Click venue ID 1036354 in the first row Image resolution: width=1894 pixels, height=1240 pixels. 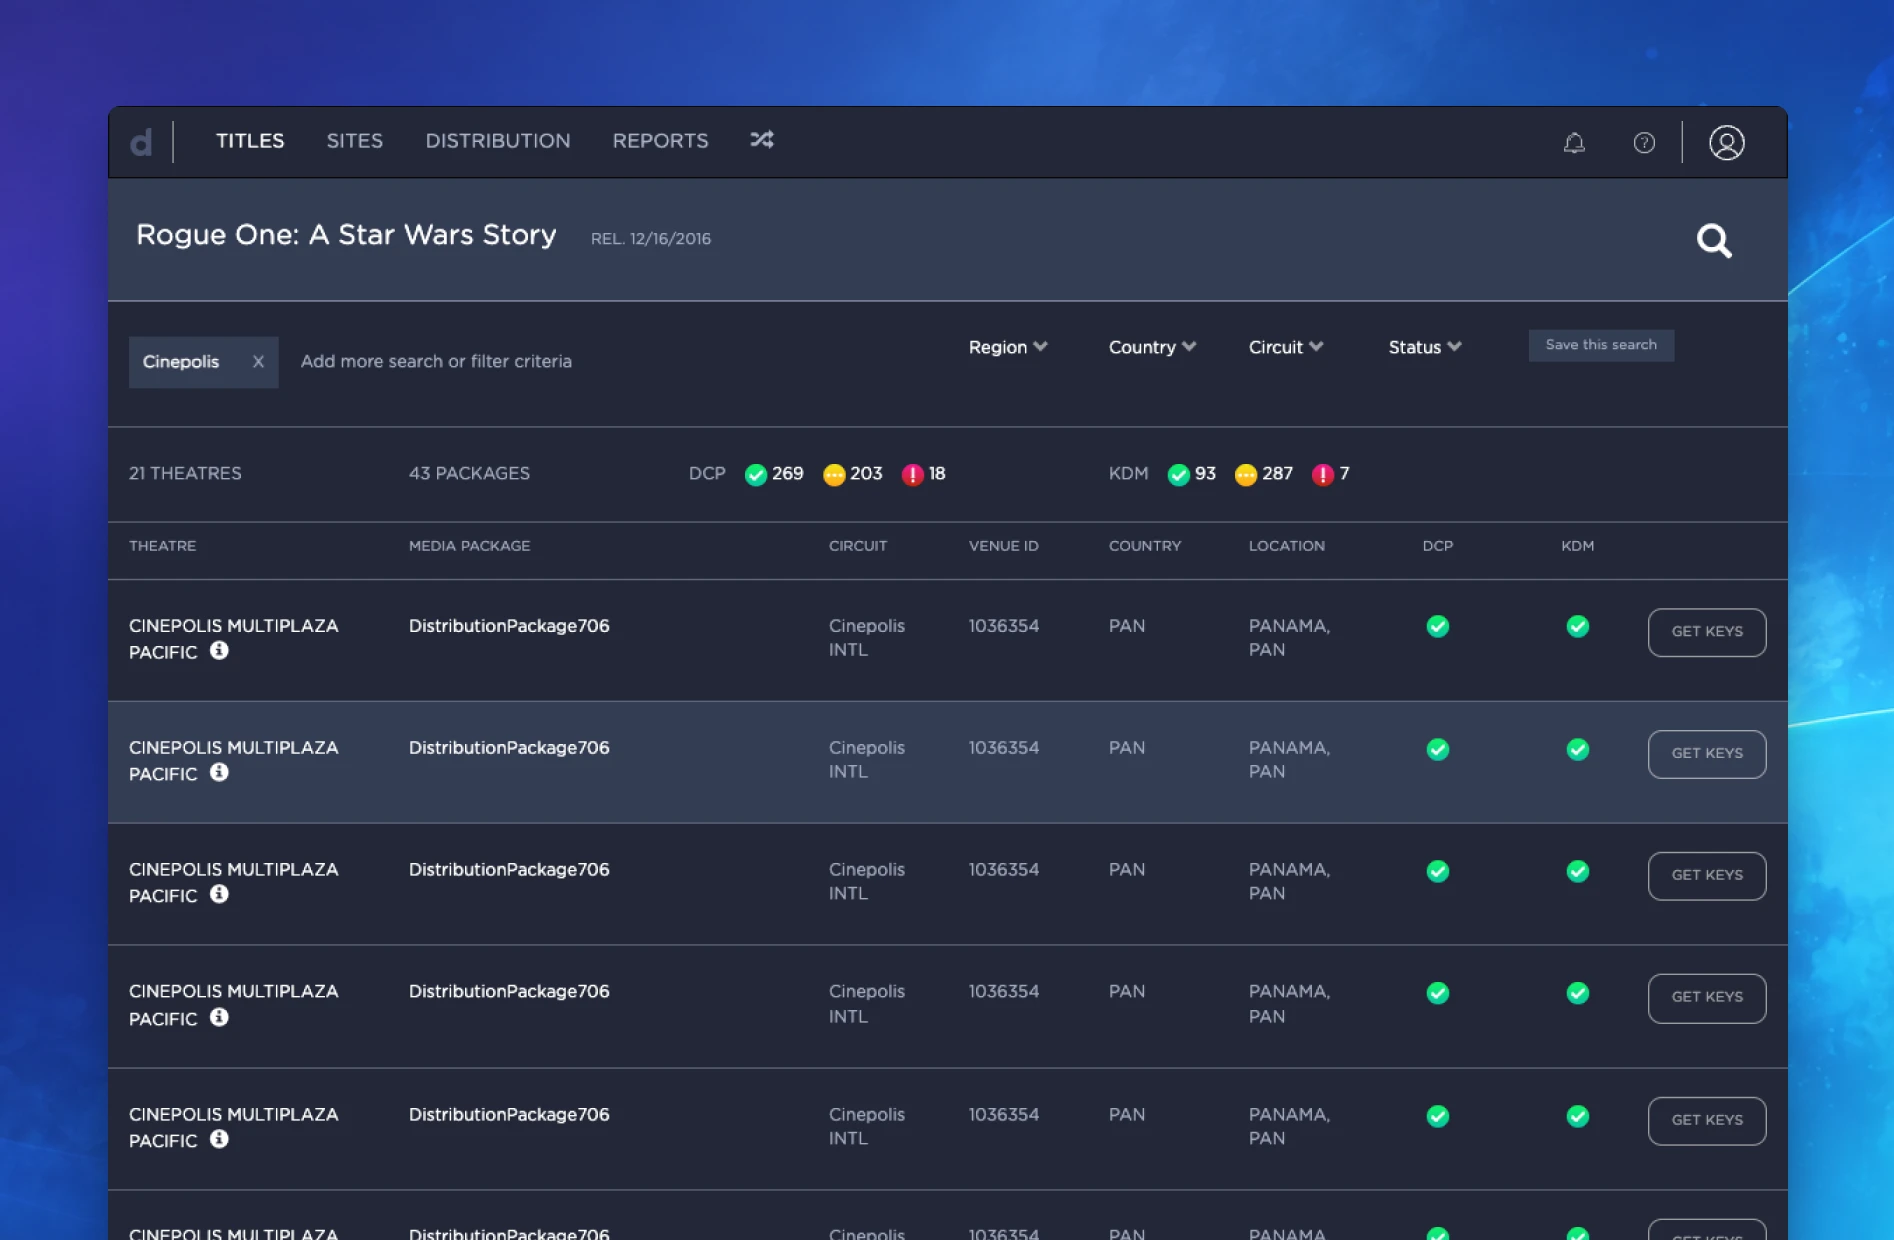[1004, 626]
